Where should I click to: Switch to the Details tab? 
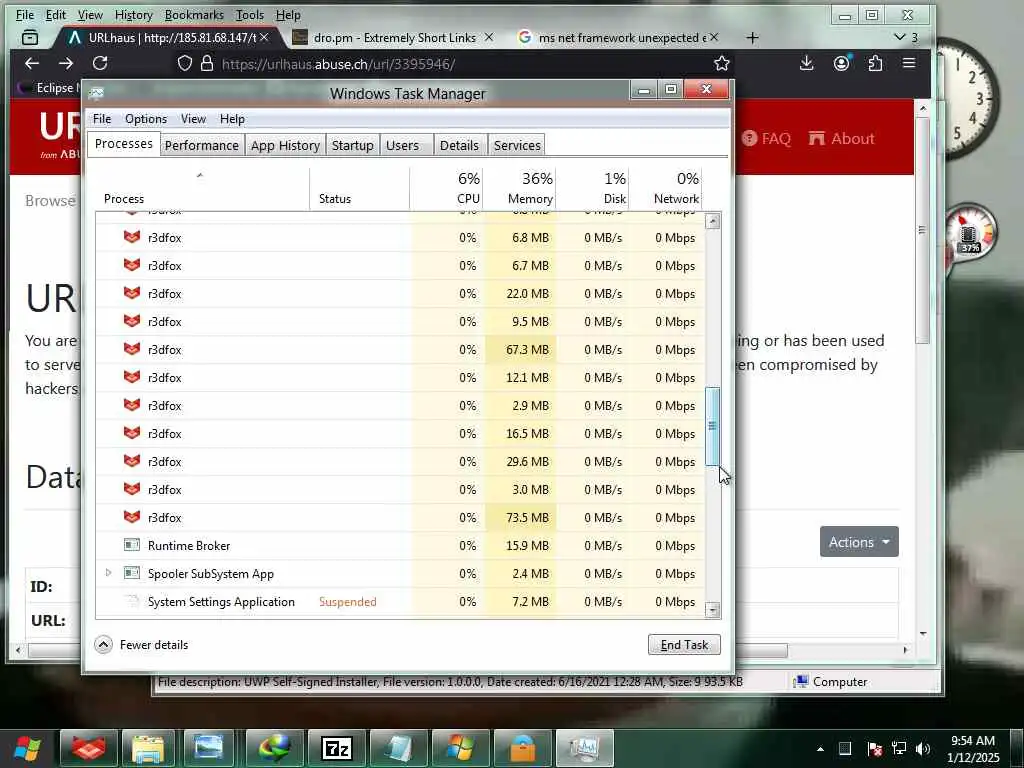coord(459,145)
